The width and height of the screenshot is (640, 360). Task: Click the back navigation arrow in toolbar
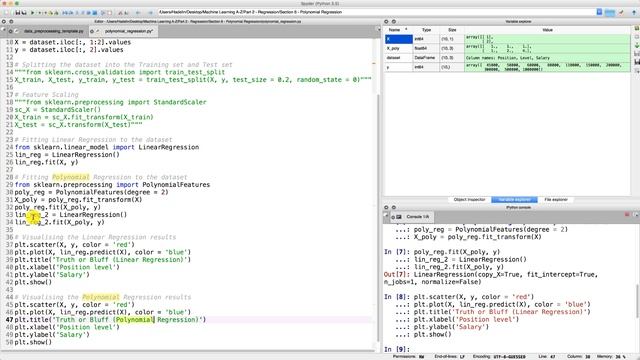[138, 13]
